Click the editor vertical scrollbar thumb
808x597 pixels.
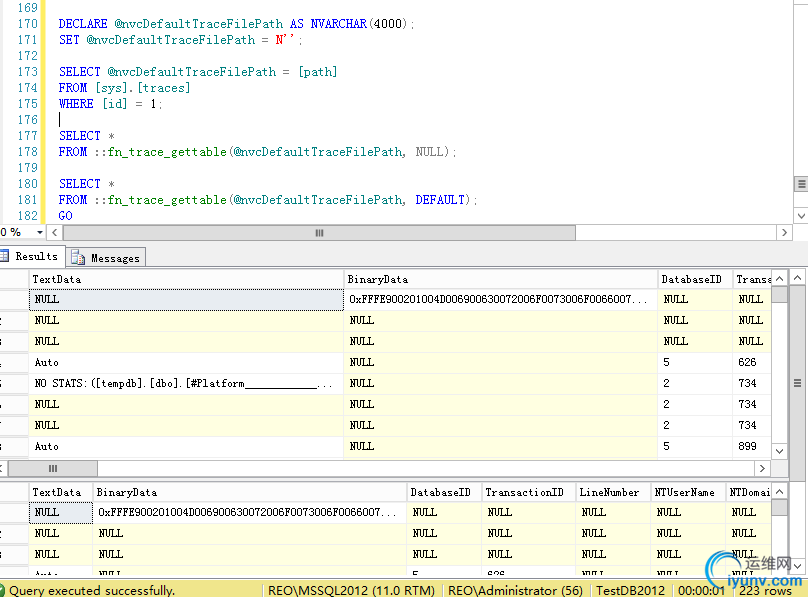[801, 184]
